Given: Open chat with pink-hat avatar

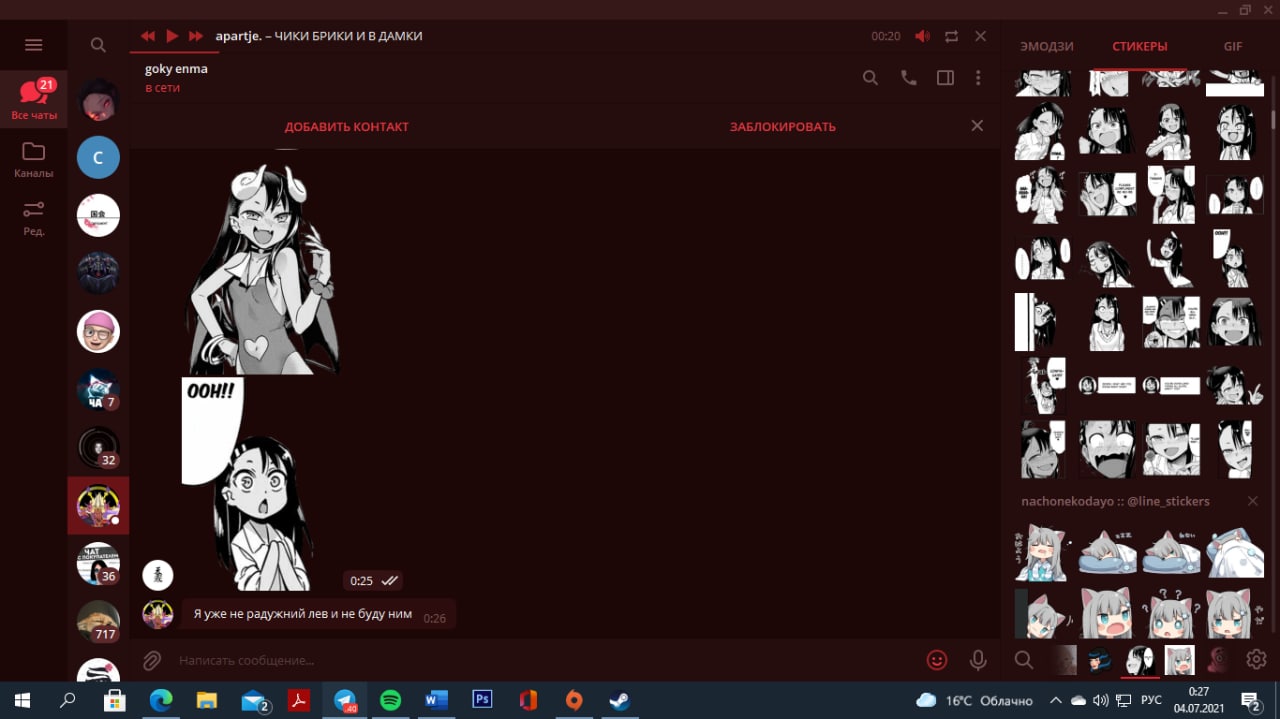Looking at the screenshot, I should click(x=98, y=332).
